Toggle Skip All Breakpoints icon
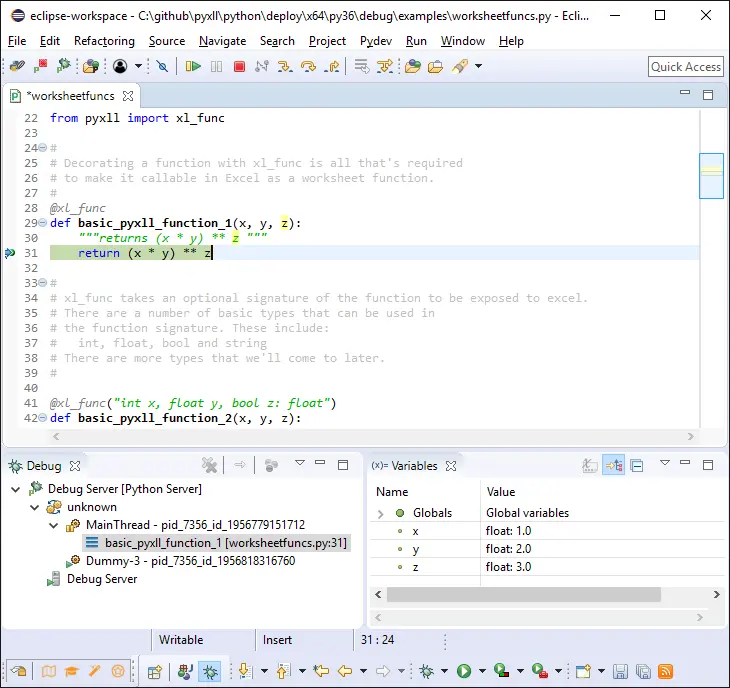730x688 pixels. (162, 67)
